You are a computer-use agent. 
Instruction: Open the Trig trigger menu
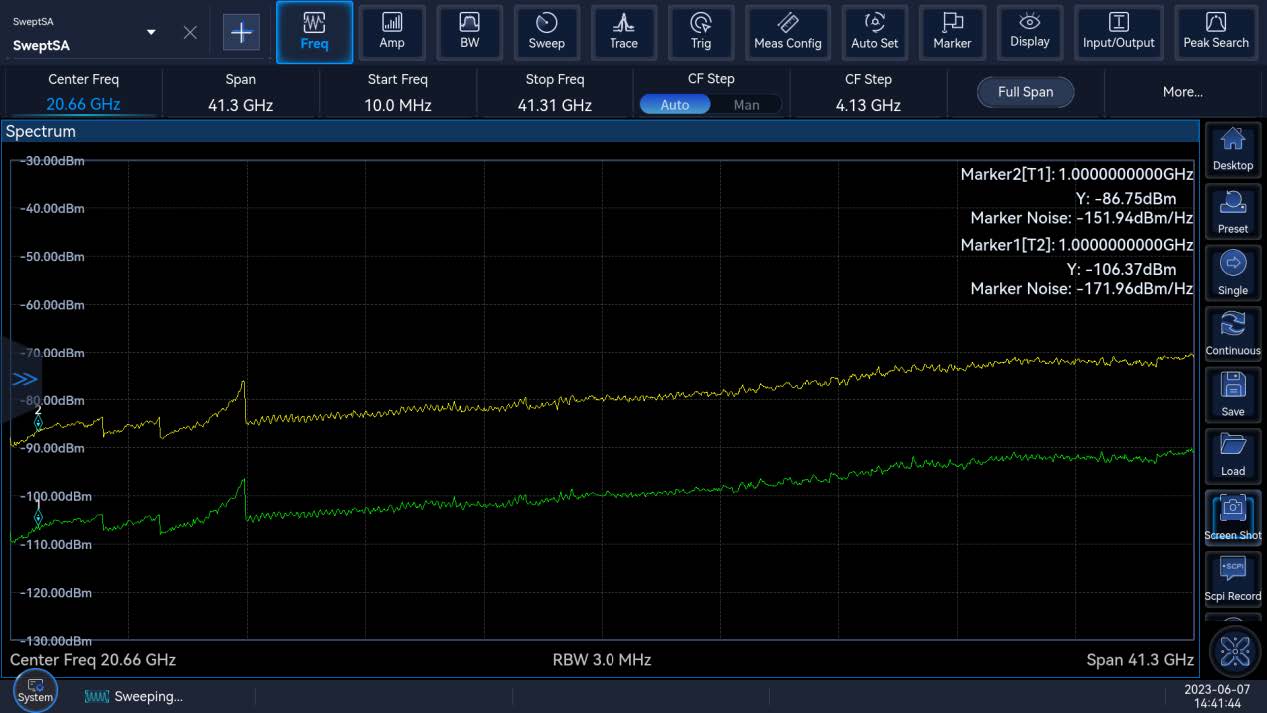click(700, 32)
